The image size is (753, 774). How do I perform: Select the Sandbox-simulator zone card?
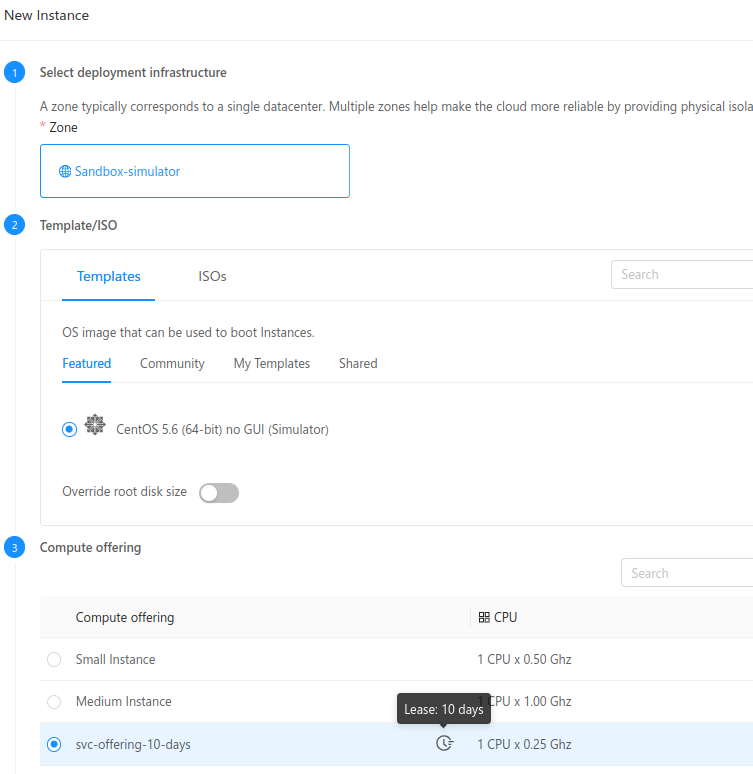(x=195, y=171)
